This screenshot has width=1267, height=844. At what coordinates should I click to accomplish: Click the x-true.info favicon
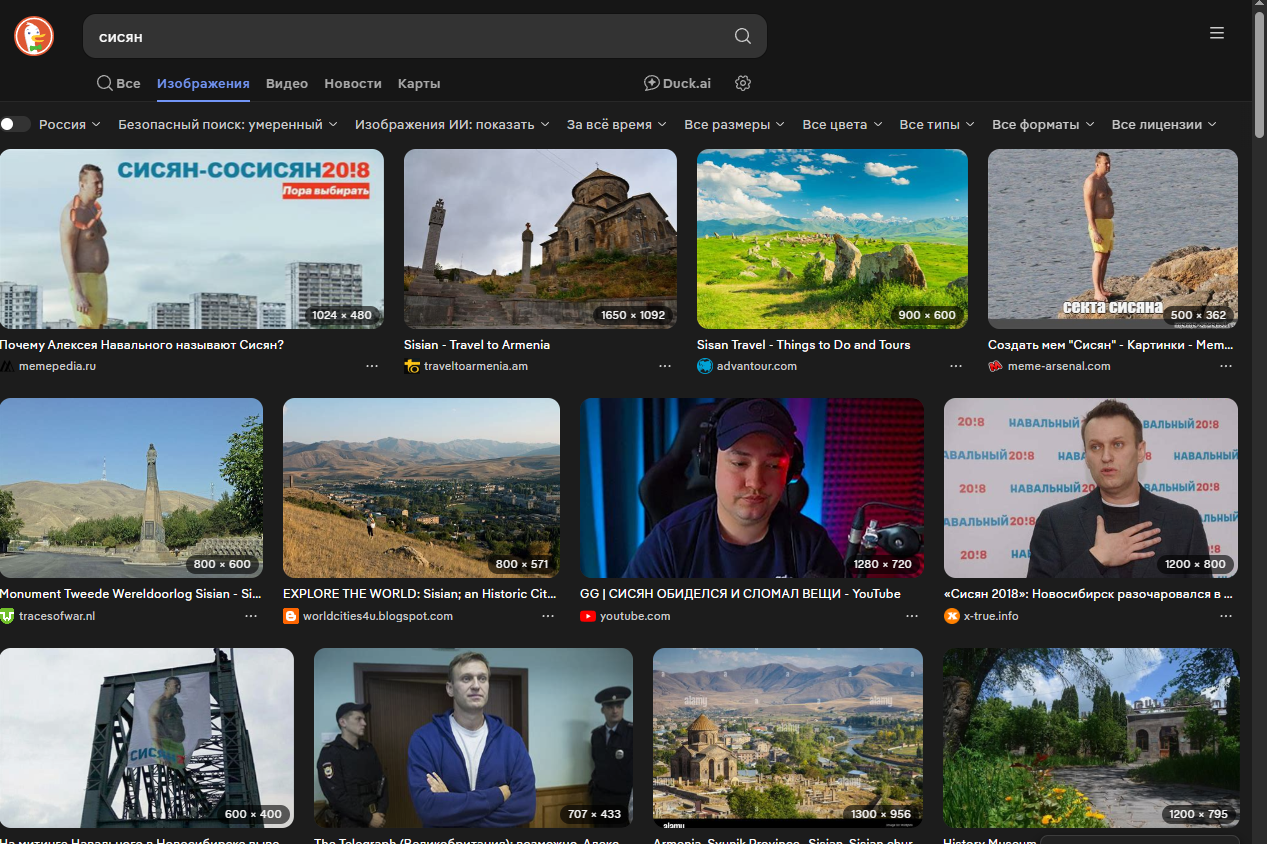click(952, 616)
